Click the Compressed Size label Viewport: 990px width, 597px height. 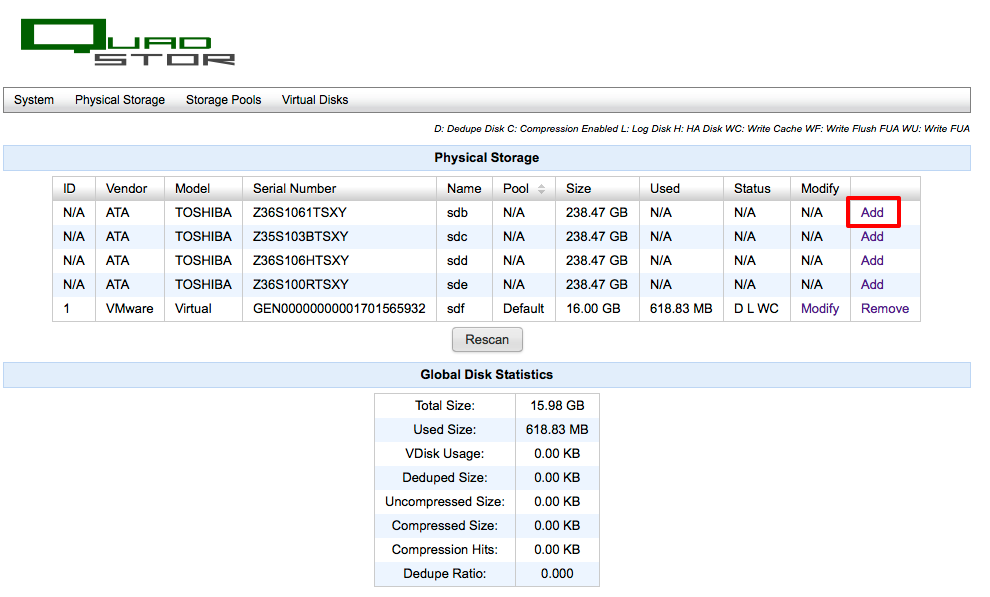(444, 526)
